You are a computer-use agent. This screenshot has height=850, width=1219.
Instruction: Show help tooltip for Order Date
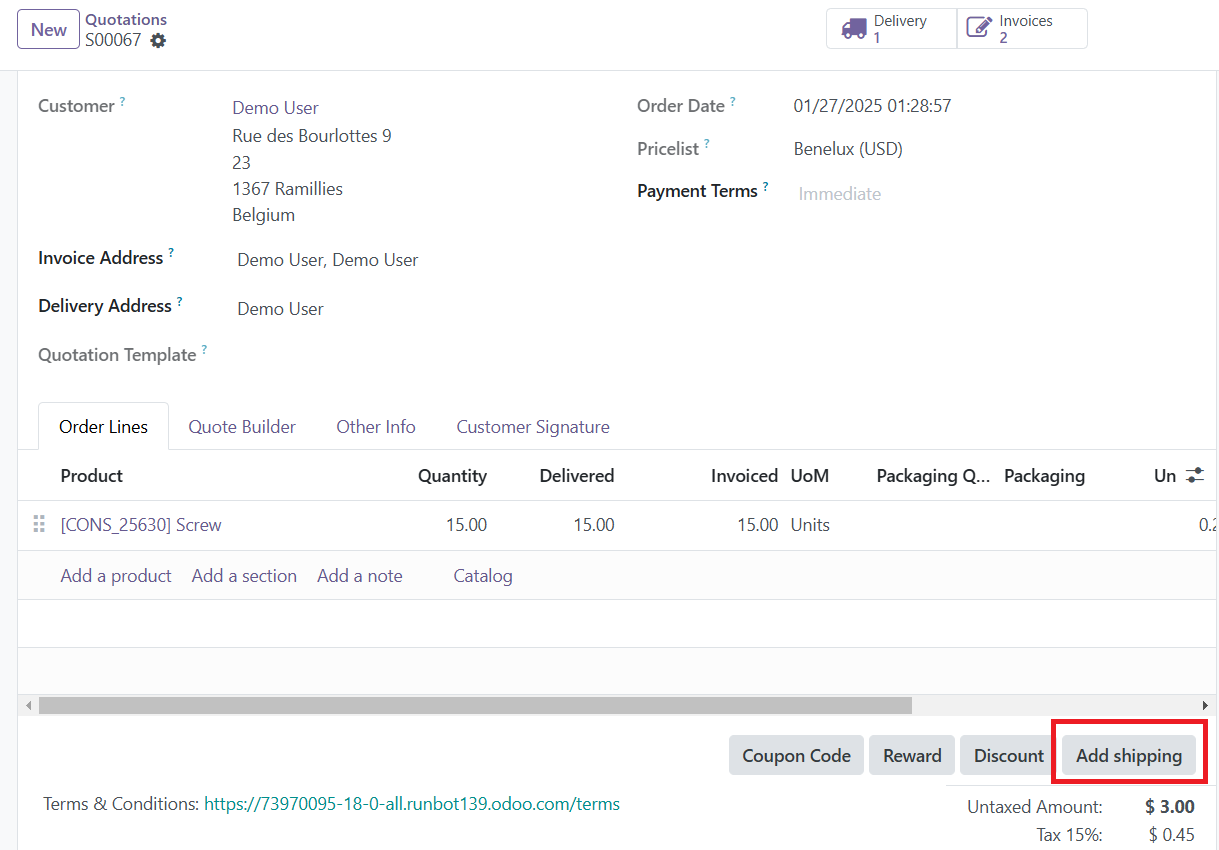pyautogui.click(x=732, y=100)
